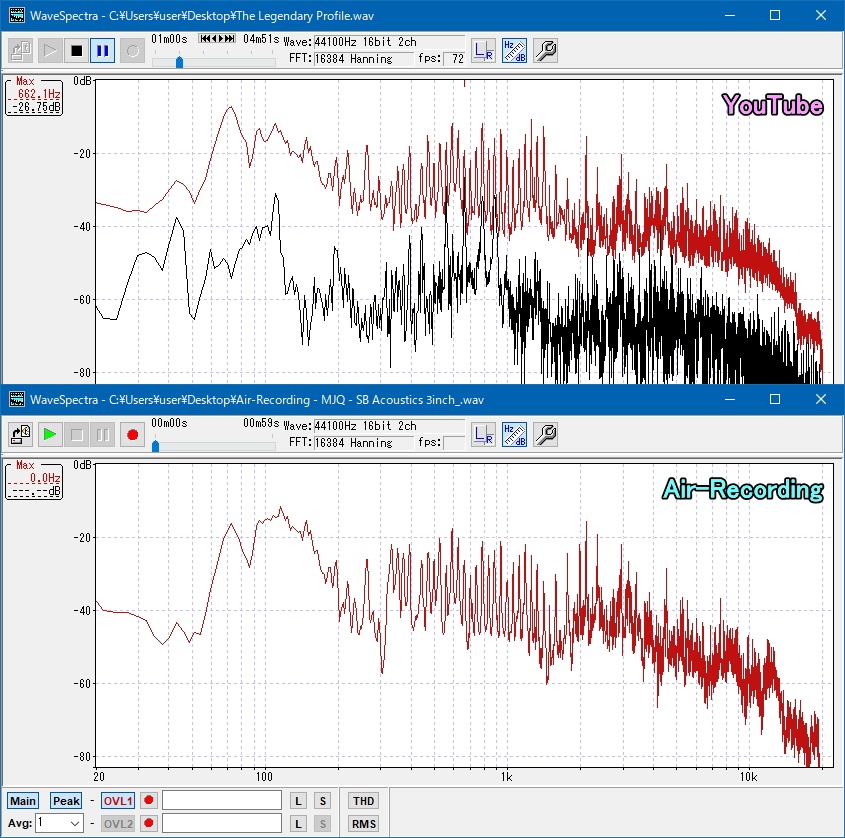The image size is (845, 838).
Task: Click the playback position slider thumb near 01m00s
Action: (179, 62)
